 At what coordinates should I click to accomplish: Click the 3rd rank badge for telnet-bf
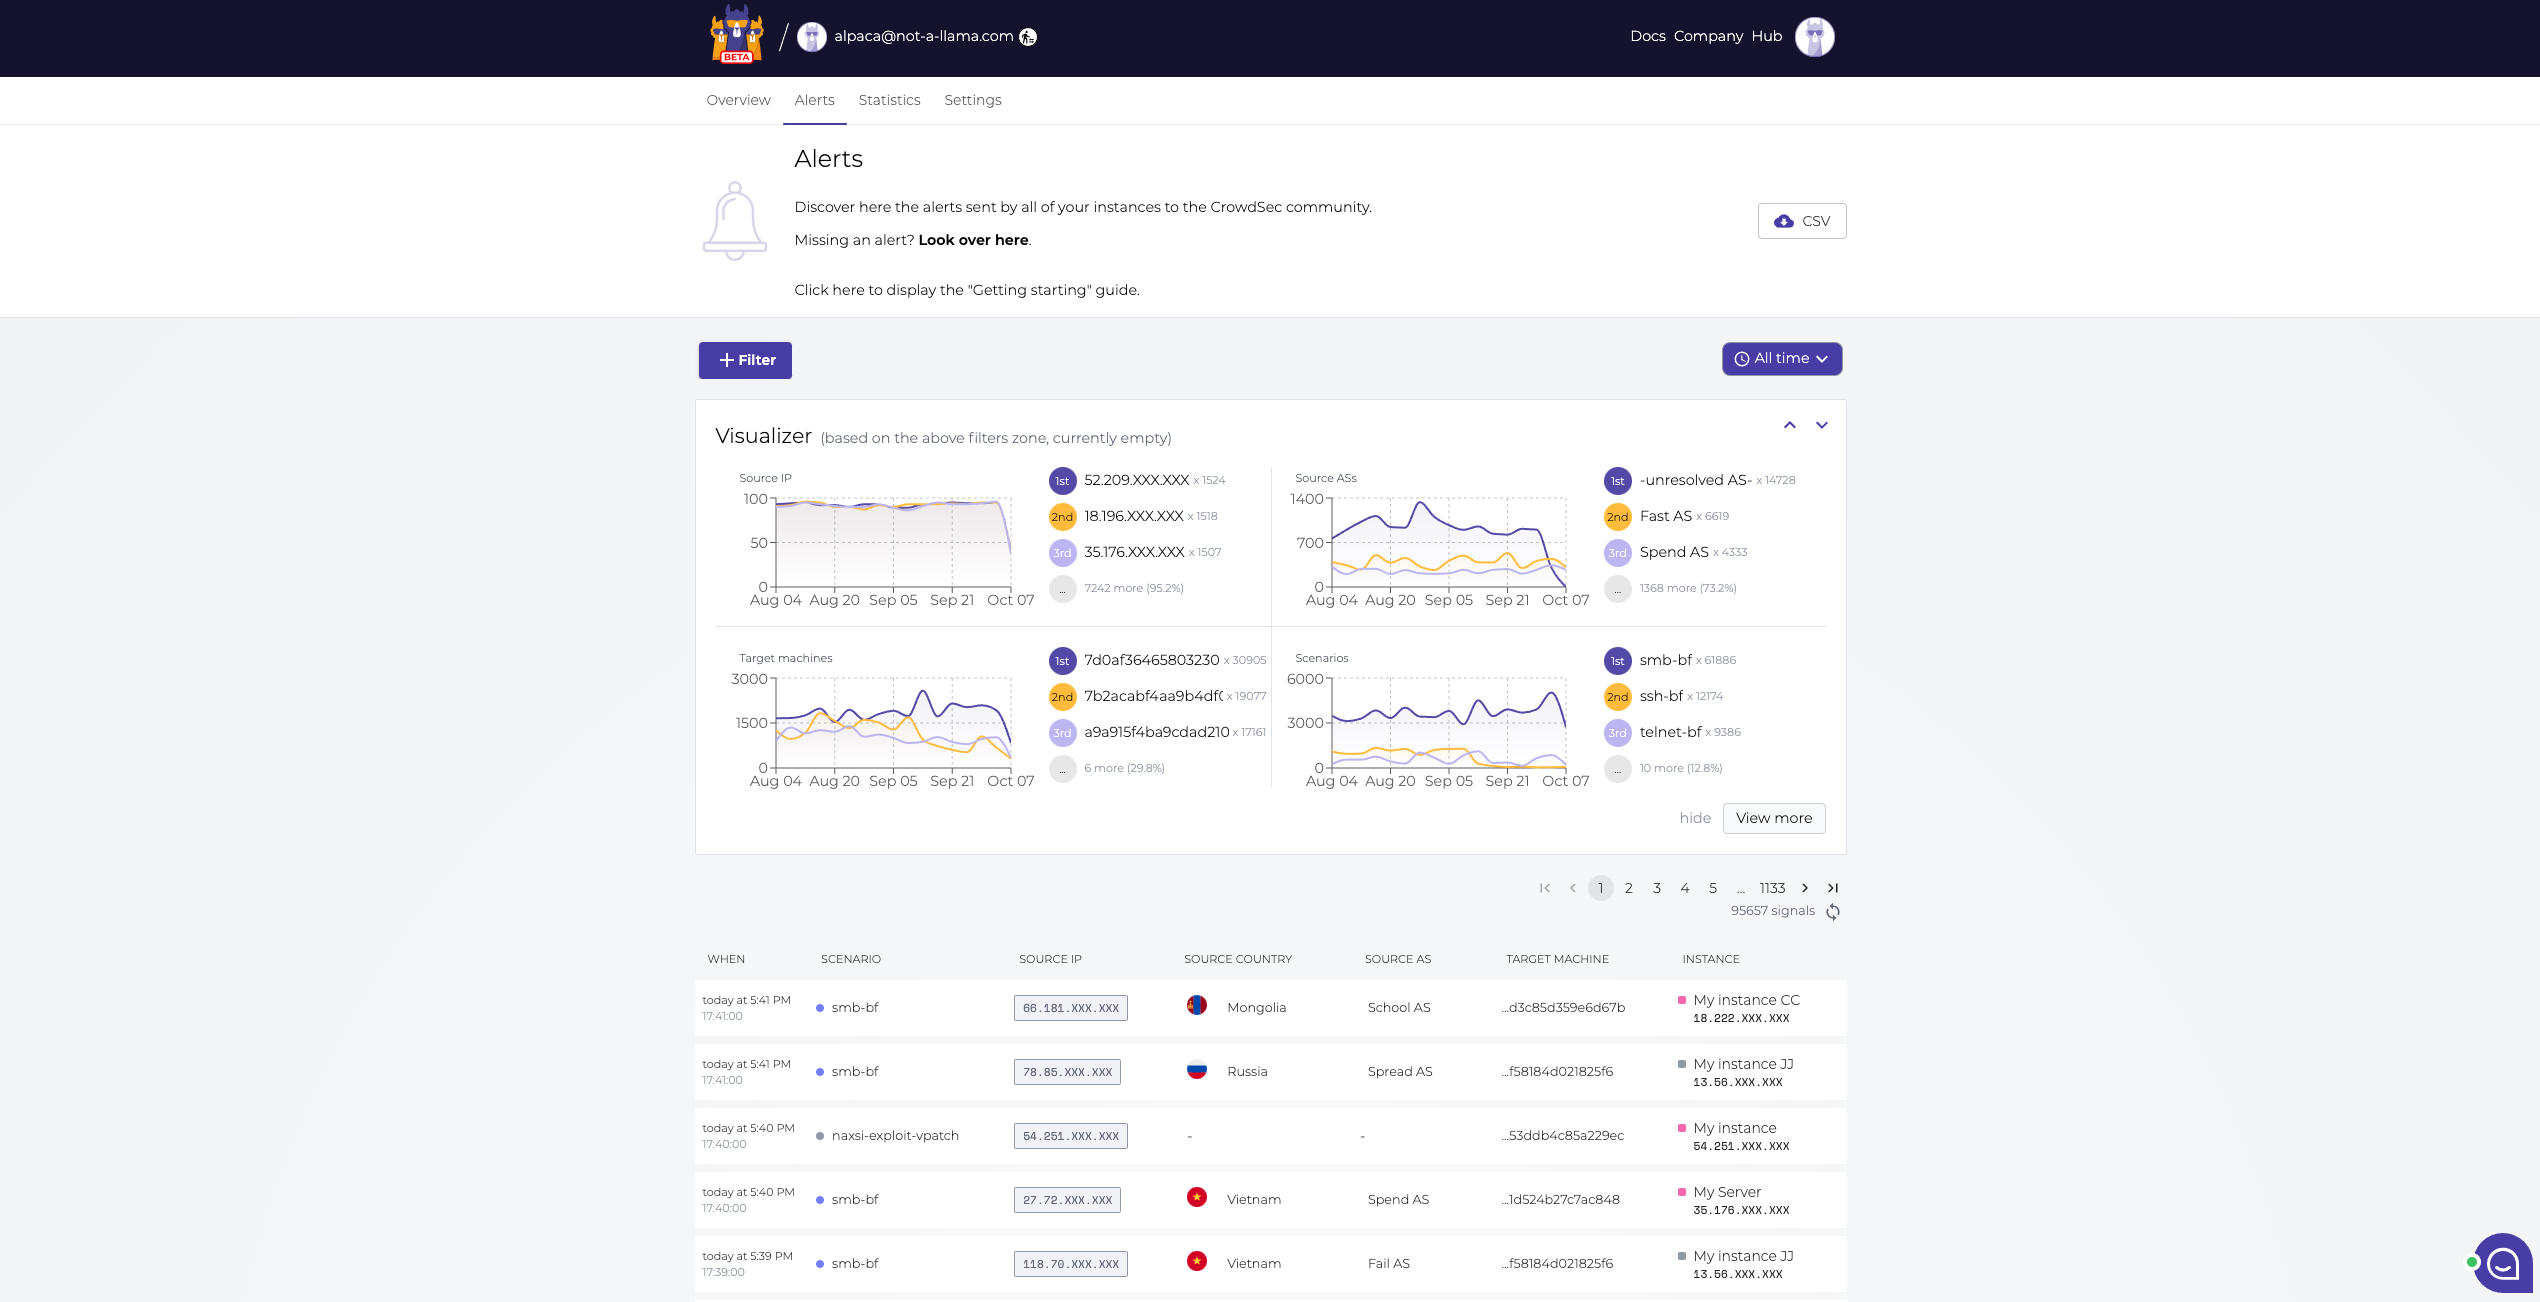point(1618,733)
